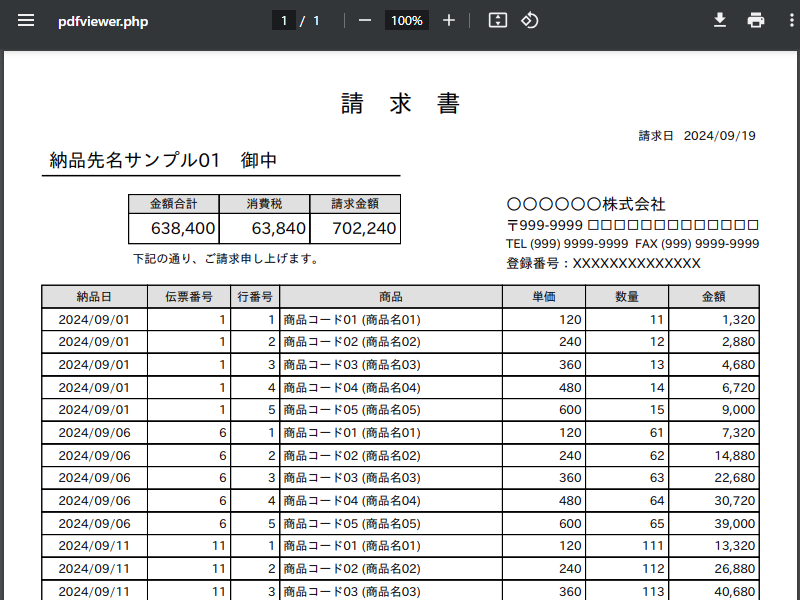Image resolution: width=800 pixels, height=600 pixels.
Task: Click quantity 62 in the table
Action: click(657, 456)
